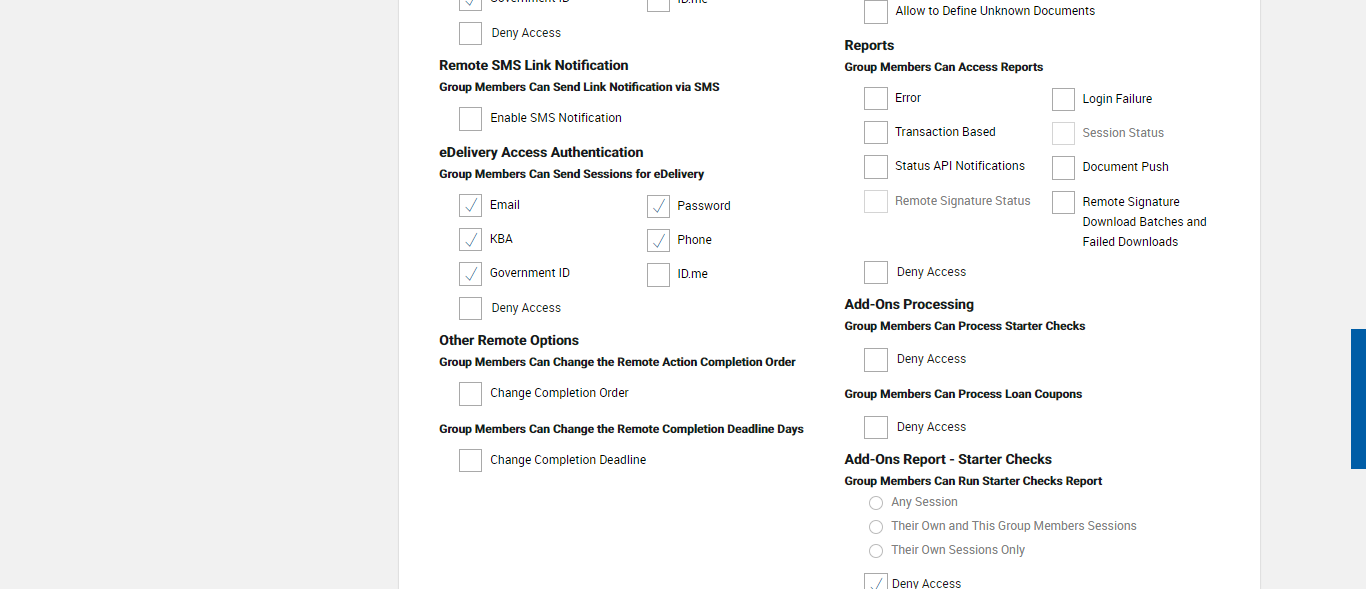Check Deny Access under eDelivery Access Authentication

click(470, 309)
